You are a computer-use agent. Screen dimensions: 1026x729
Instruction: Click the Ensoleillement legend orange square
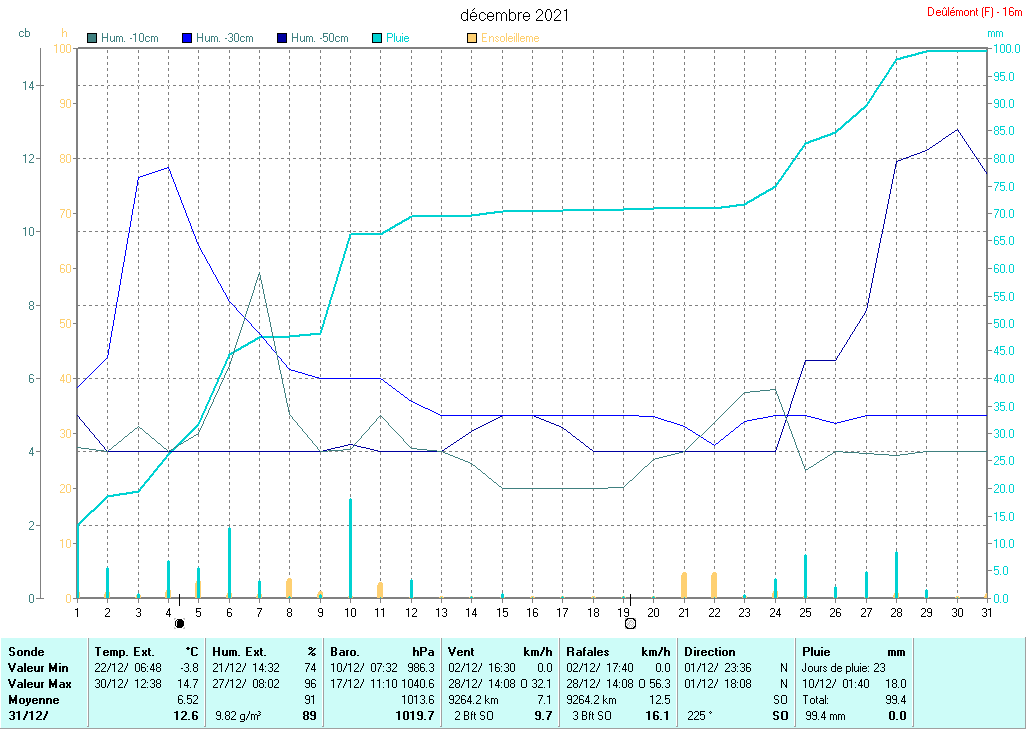[x=472, y=38]
